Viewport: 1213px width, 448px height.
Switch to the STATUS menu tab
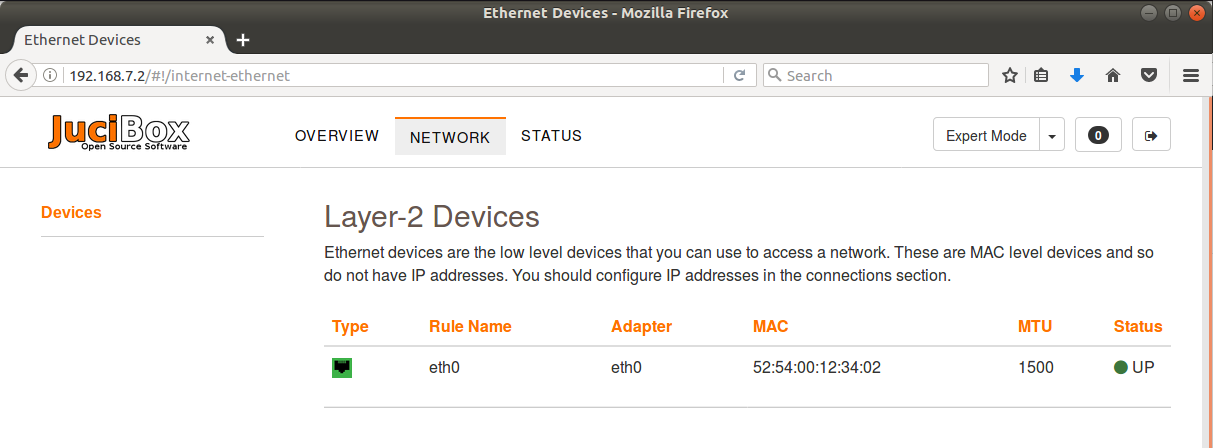tap(551, 136)
